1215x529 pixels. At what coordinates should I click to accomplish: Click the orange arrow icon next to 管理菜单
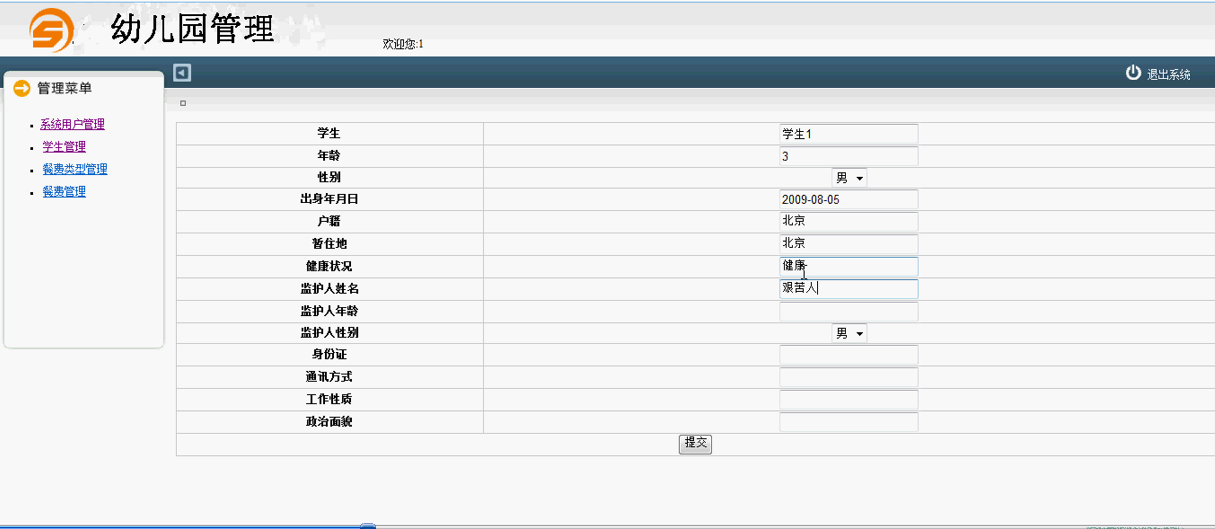click(x=22, y=89)
